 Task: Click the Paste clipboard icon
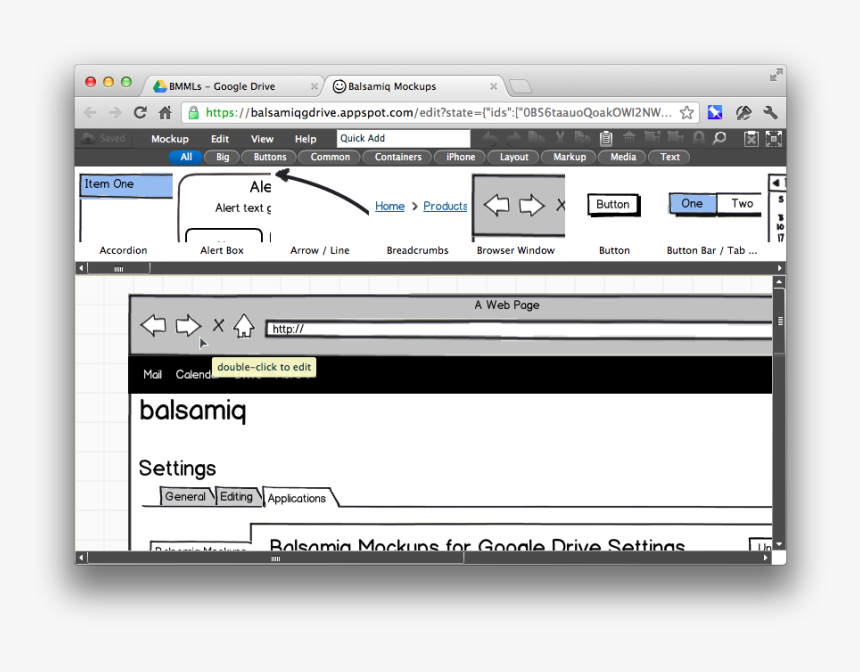point(606,138)
